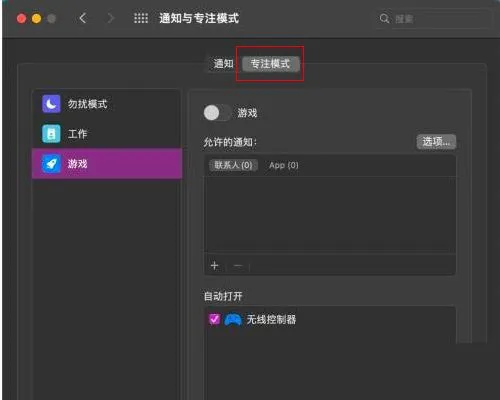
Task: Toggle the 游戏 focus switch on
Action: click(217, 113)
